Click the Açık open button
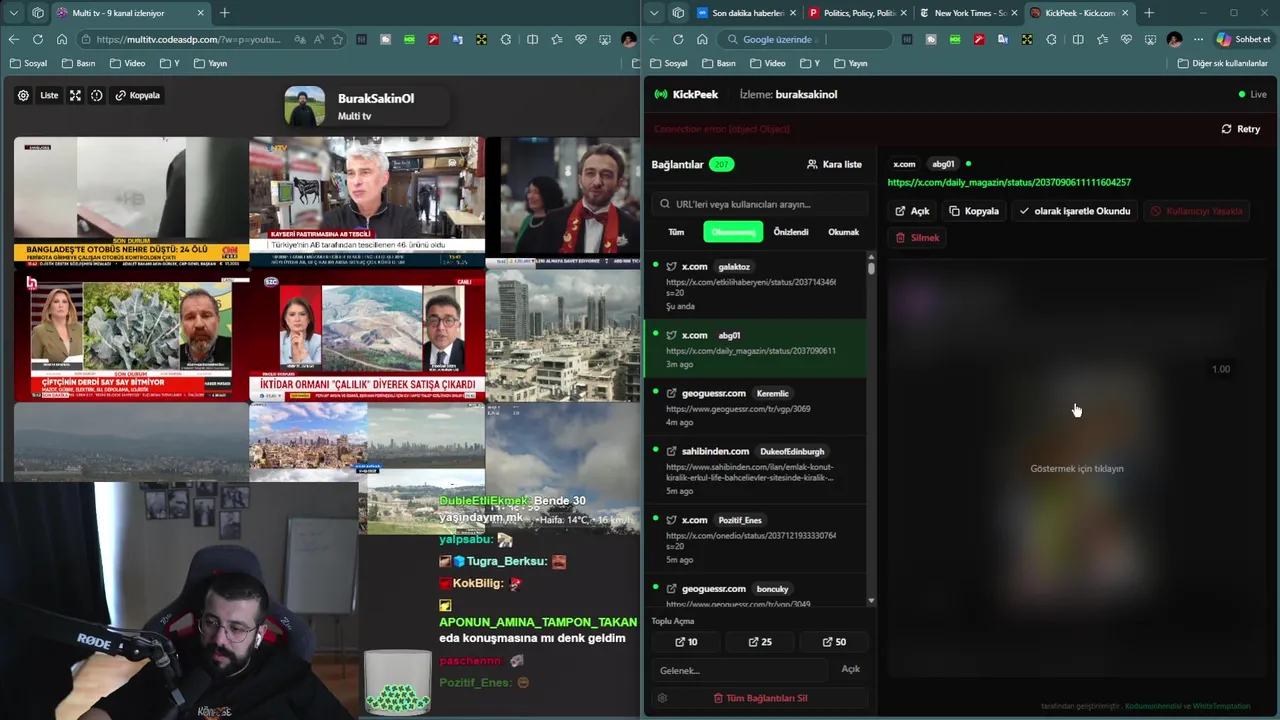This screenshot has height=720, width=1280. pyautogui.click(x=912, y=211)
